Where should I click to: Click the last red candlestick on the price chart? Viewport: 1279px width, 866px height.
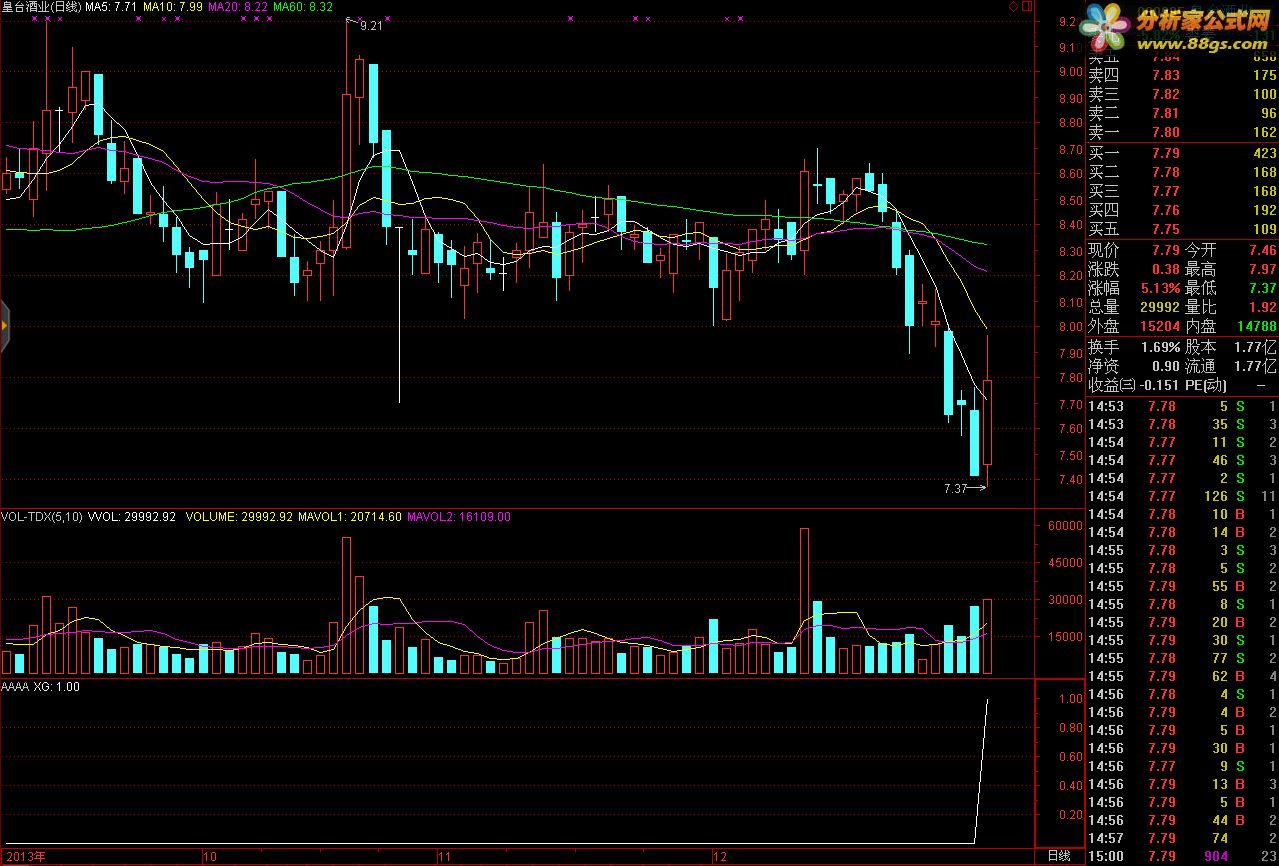point(988,422)
